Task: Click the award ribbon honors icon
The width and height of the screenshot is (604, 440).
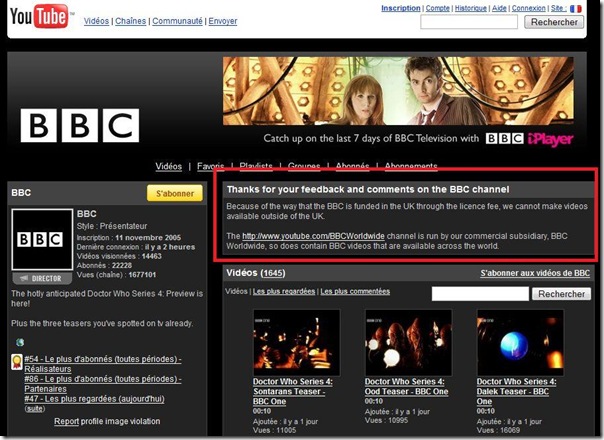Action: pyautogui.click(x=17, y=361)
